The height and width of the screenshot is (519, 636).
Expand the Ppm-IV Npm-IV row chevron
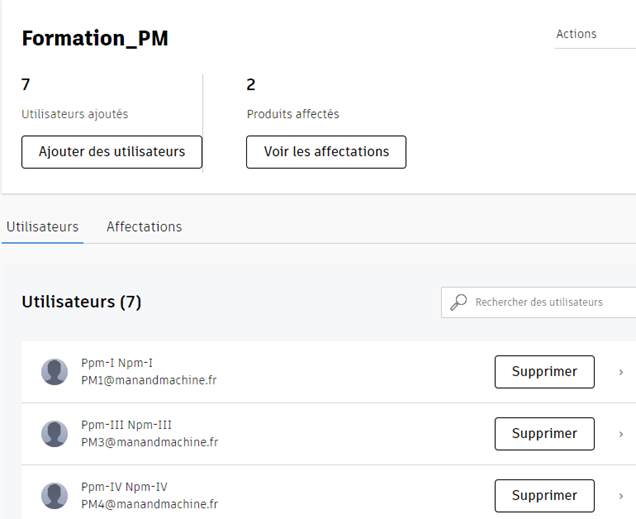pos(621,496)
